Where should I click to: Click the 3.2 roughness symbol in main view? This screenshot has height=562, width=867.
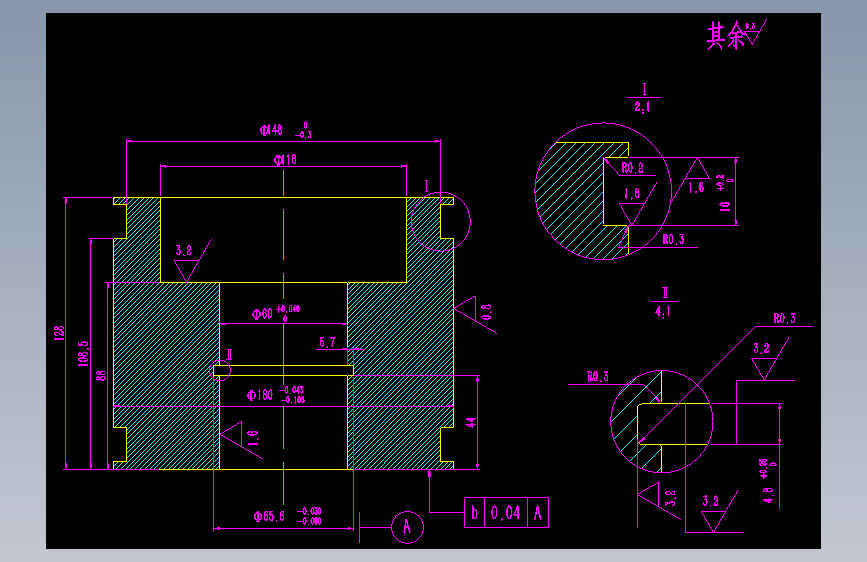(x=192, y=261)
